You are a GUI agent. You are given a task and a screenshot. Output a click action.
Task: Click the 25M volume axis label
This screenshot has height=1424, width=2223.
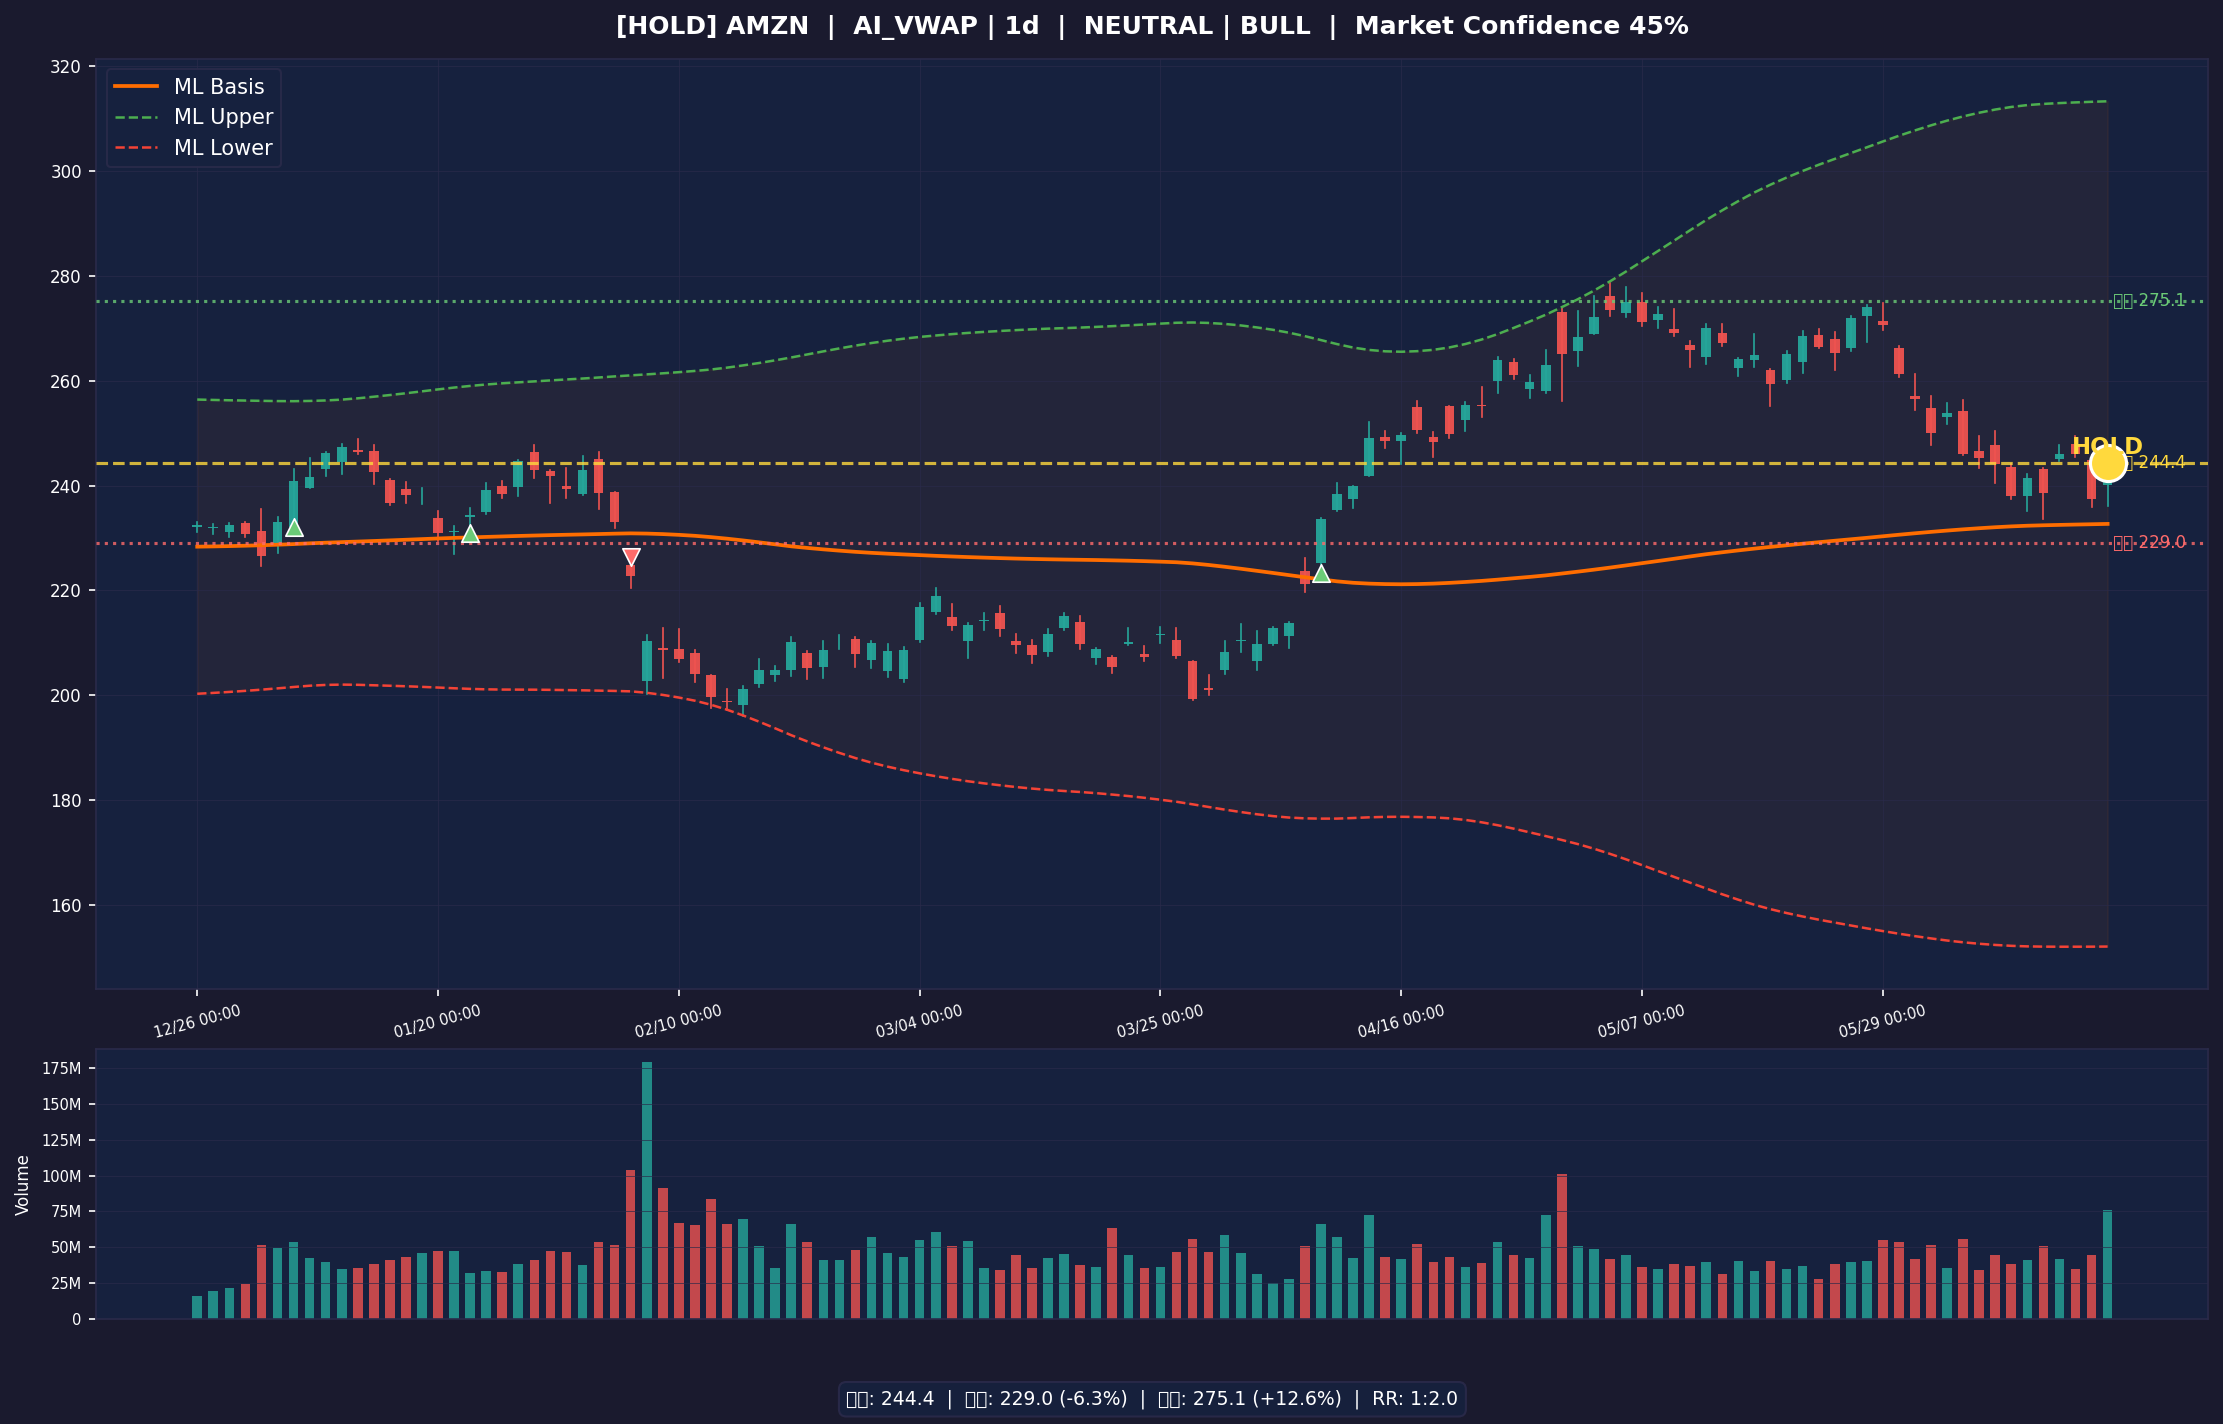pos(66,1284)
